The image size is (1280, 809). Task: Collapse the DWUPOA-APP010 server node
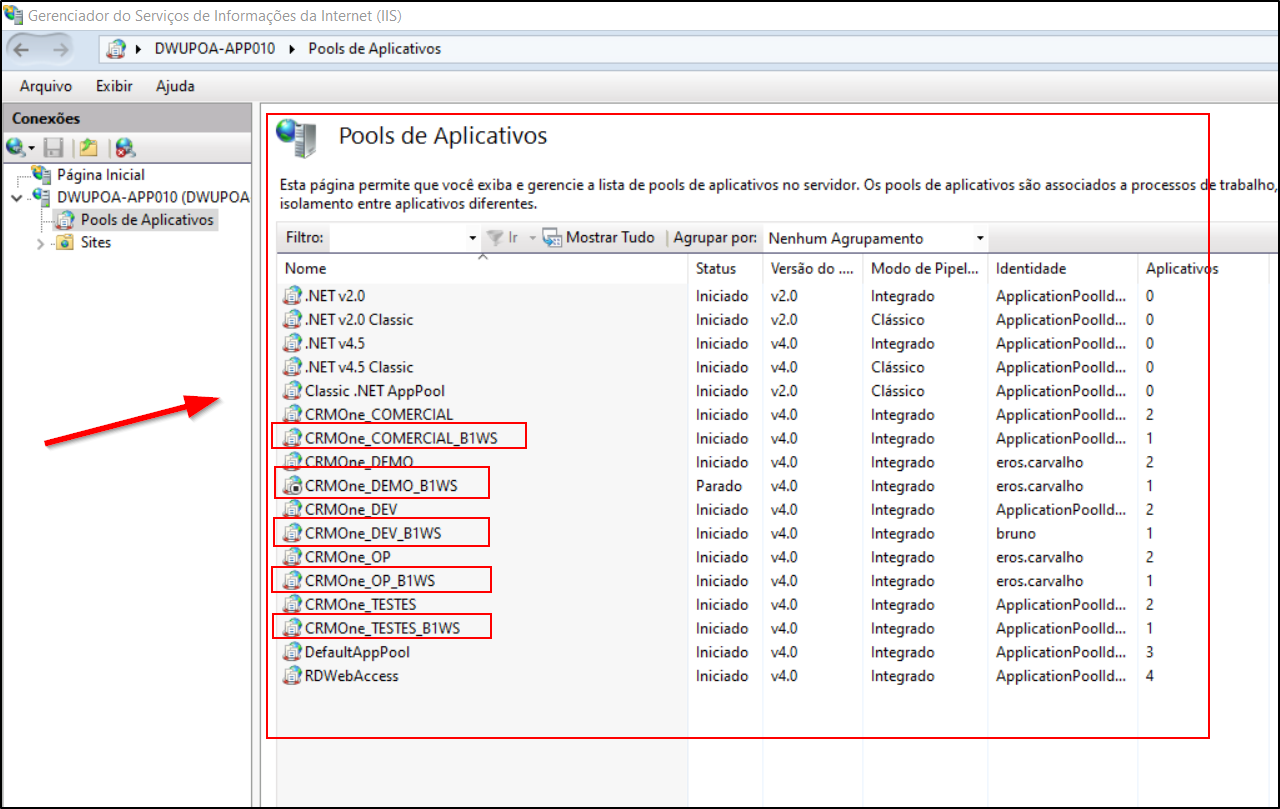(16, 197)
